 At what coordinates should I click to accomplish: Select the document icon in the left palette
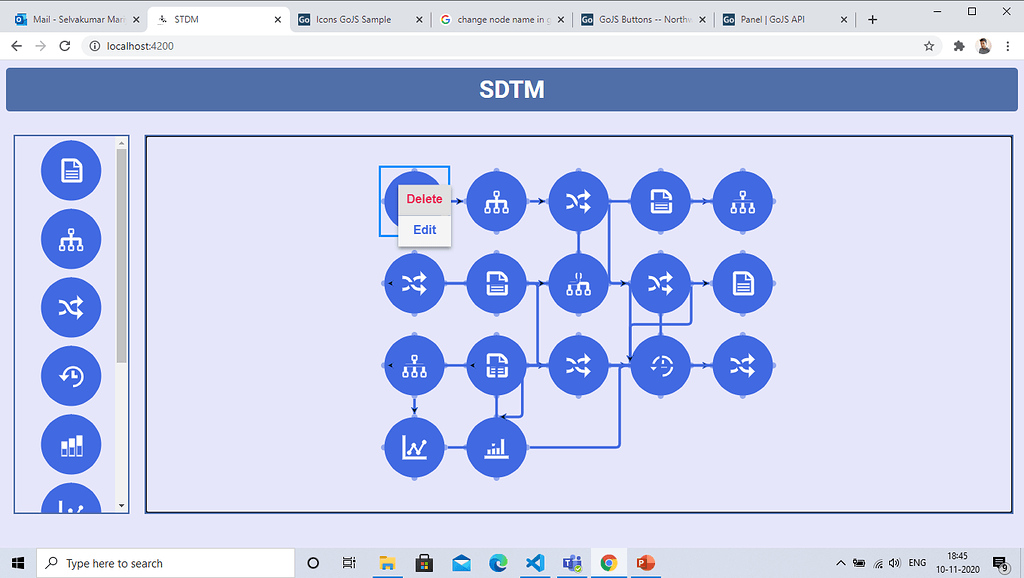pyautogui.click(x=71, y=171)
